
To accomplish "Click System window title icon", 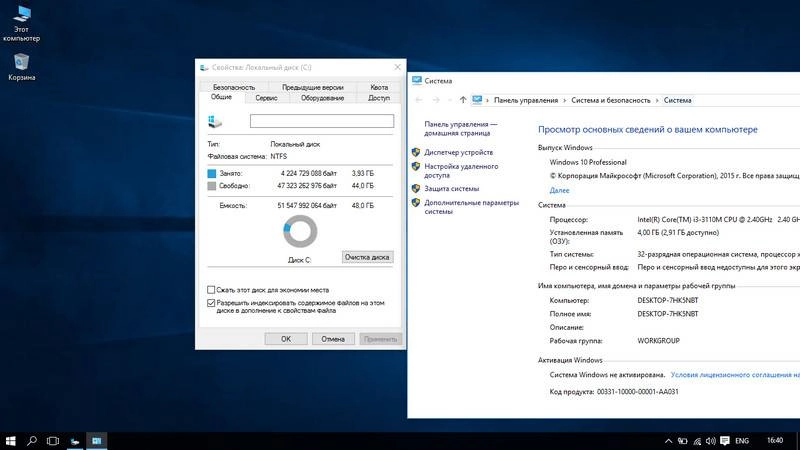I will coord(417,81).
